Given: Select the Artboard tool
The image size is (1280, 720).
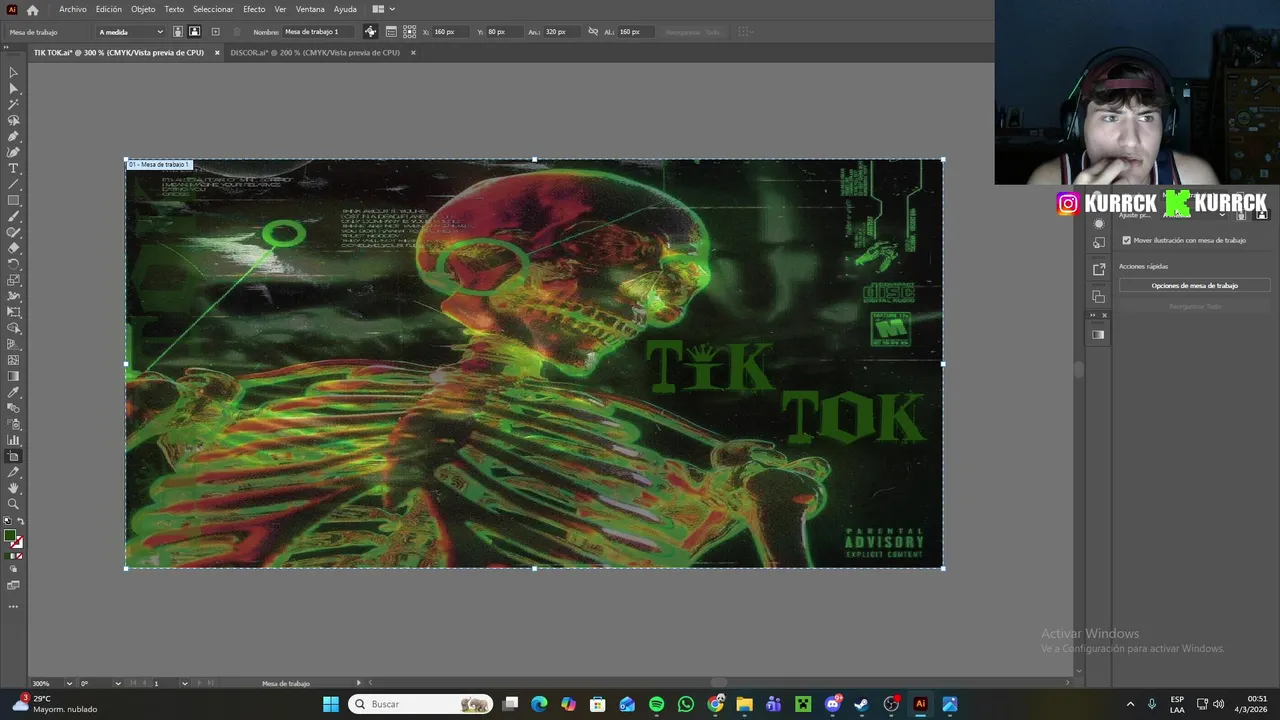Looking at the screenshot, I should (x=13, y=457).
